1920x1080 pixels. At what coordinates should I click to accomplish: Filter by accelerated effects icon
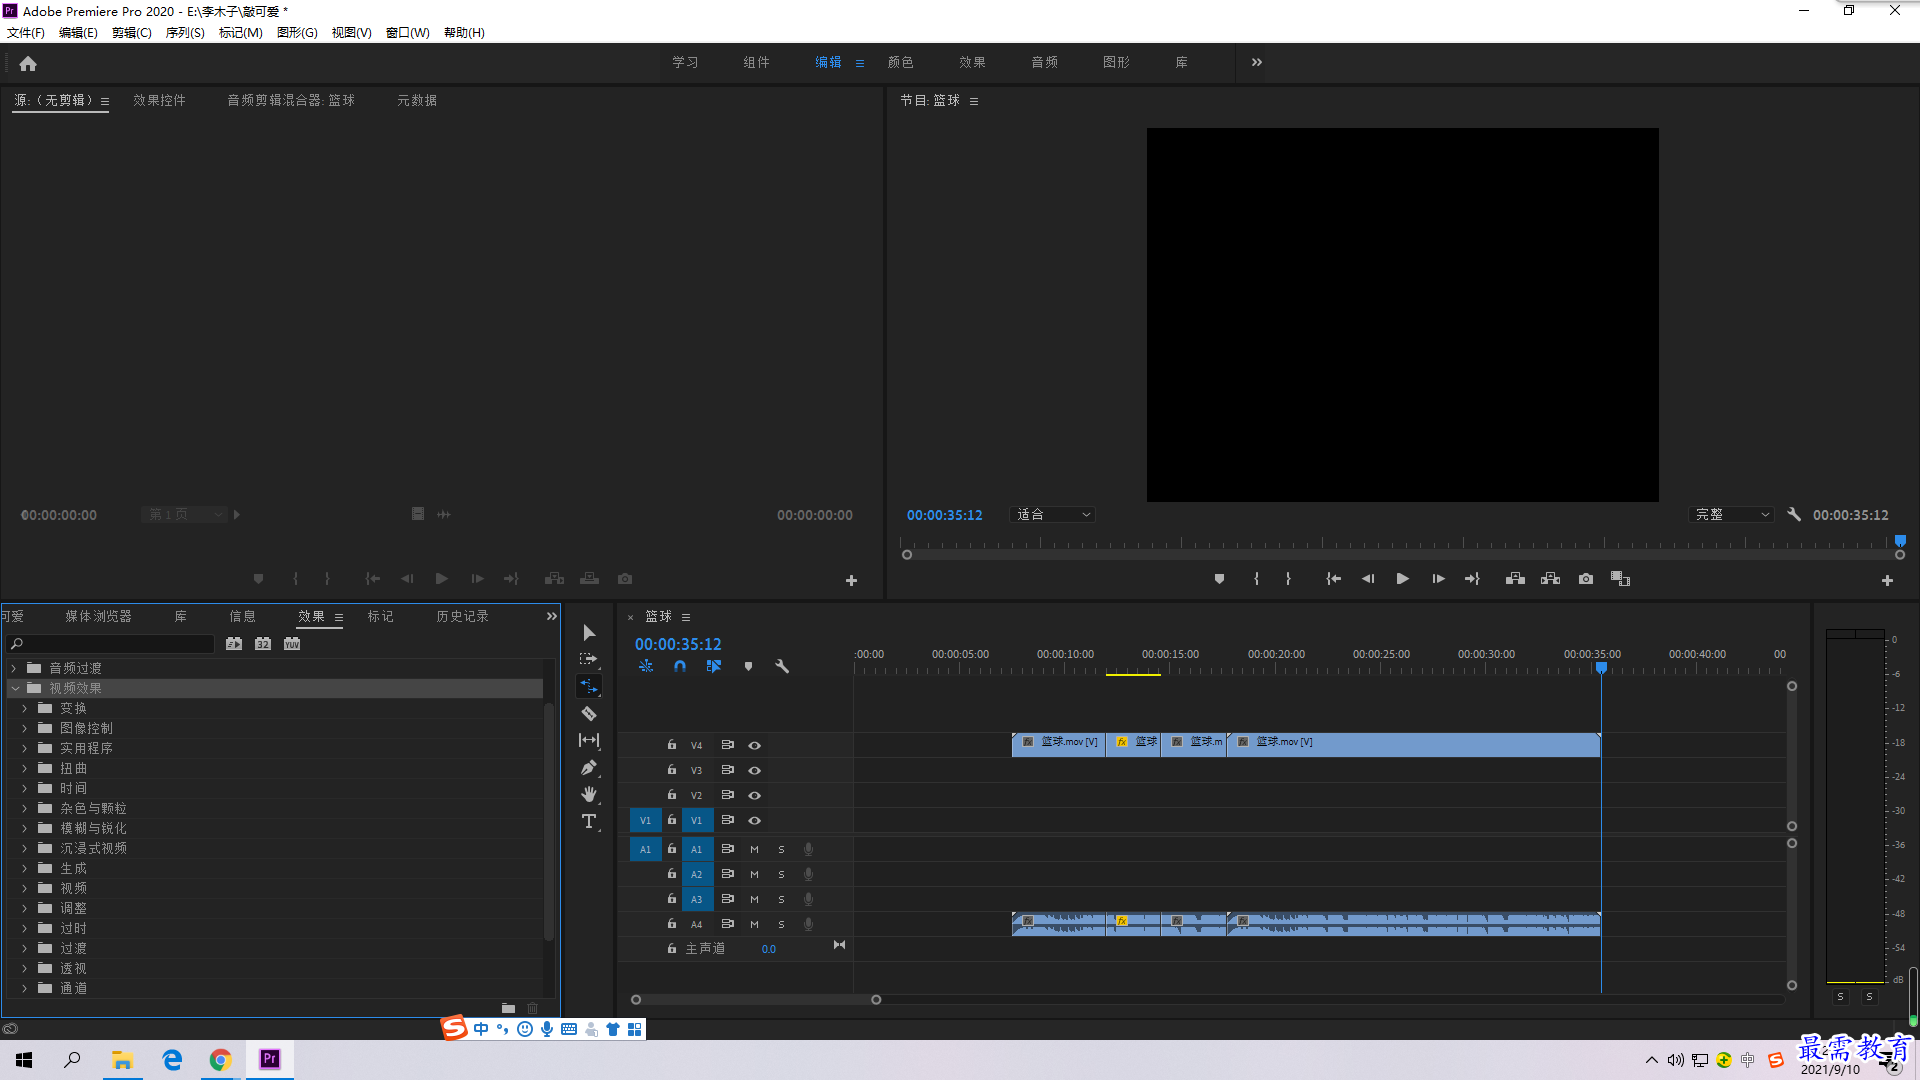234,644
